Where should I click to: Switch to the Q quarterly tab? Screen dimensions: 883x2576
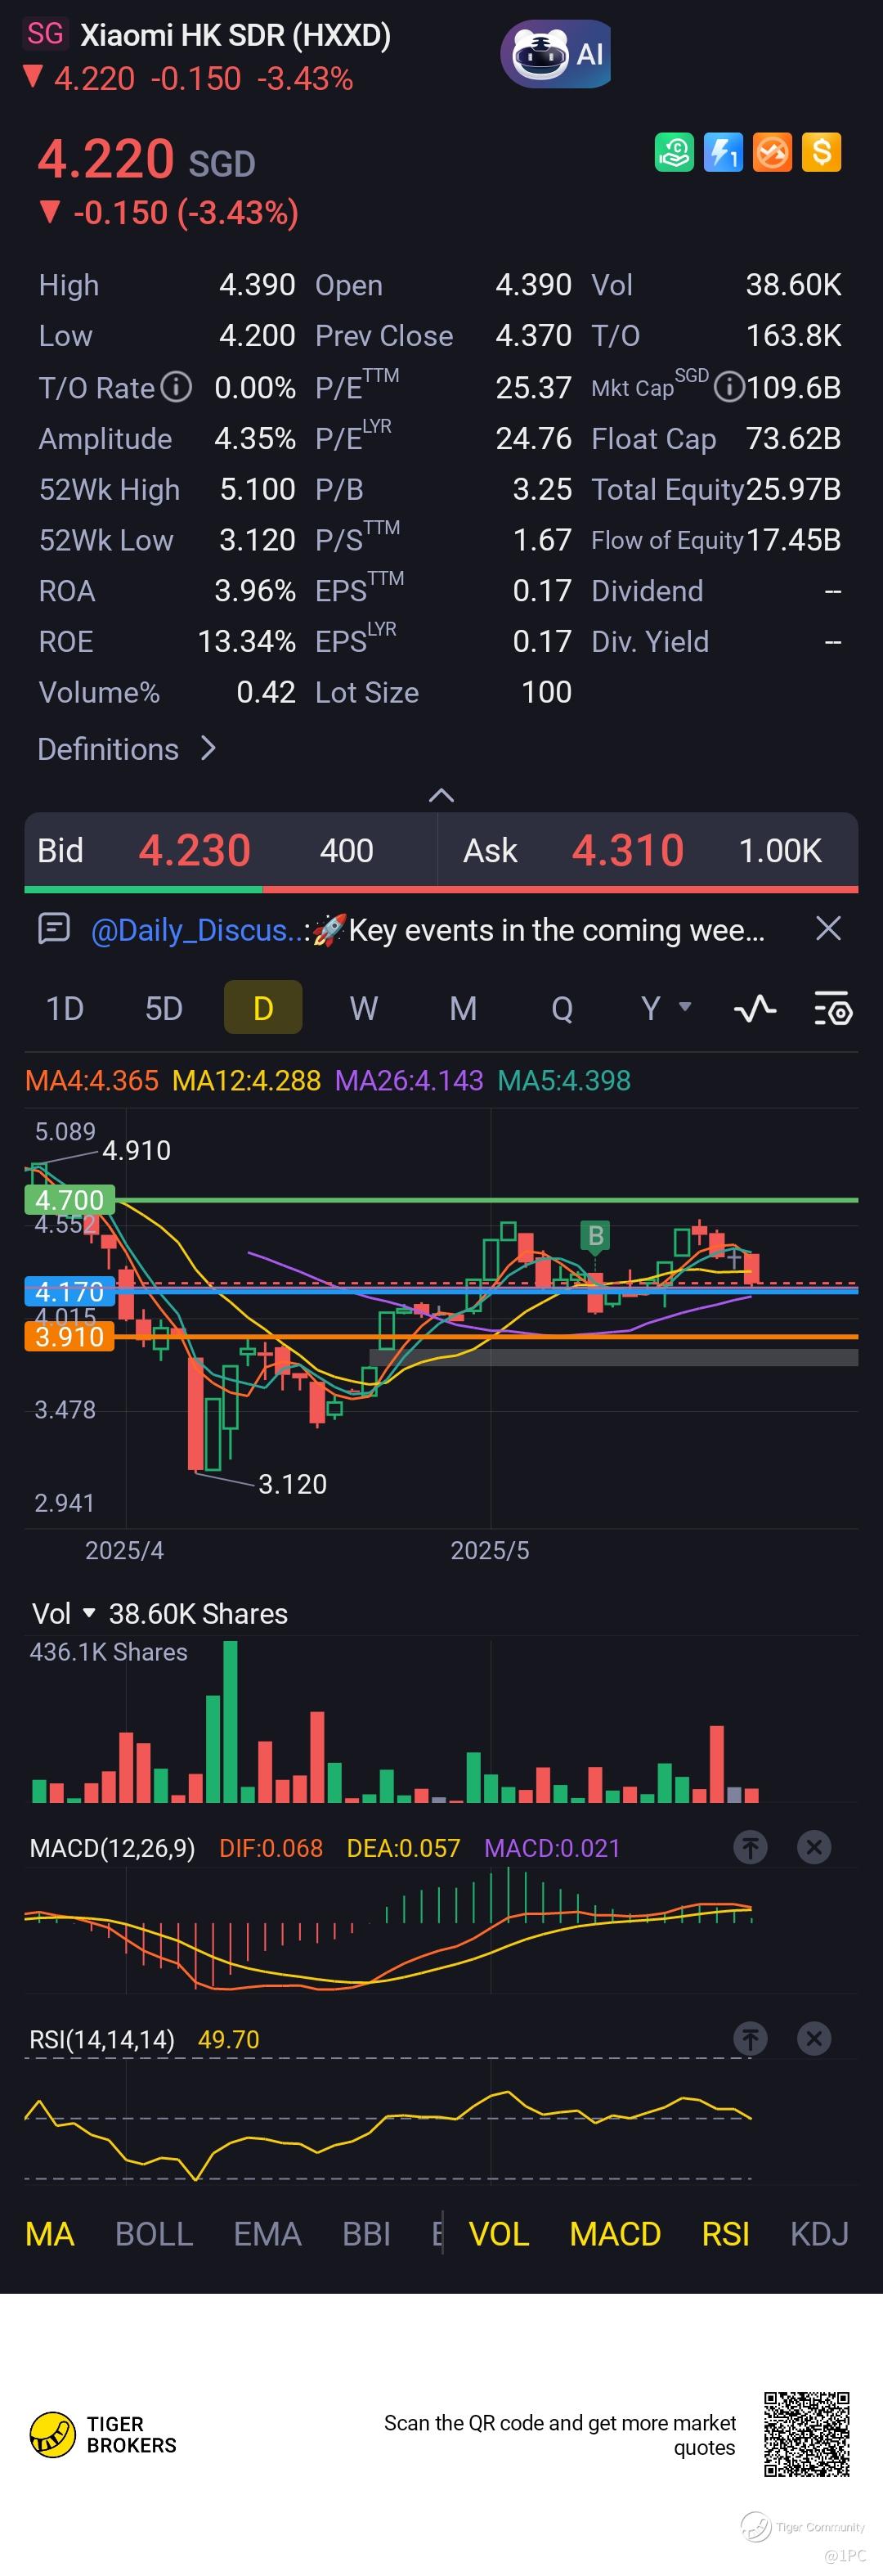(x=562, y=1008)
